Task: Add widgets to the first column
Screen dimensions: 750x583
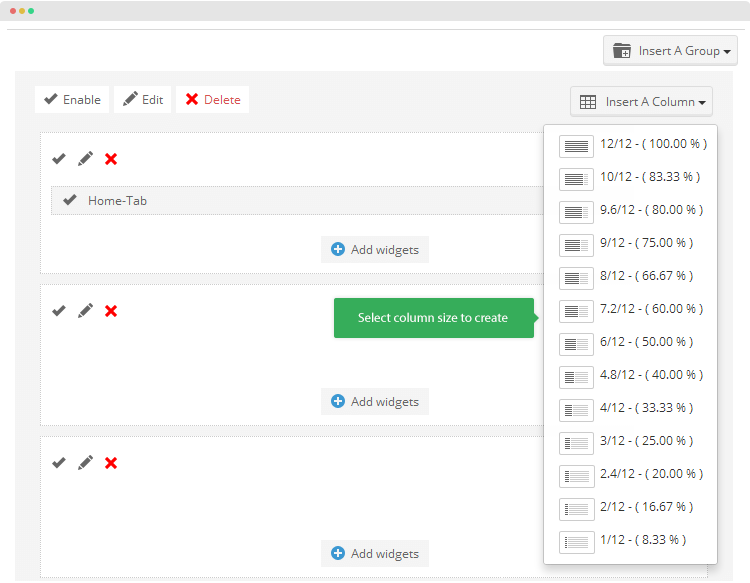Action: pyautogui.click(x=375, y=250)
